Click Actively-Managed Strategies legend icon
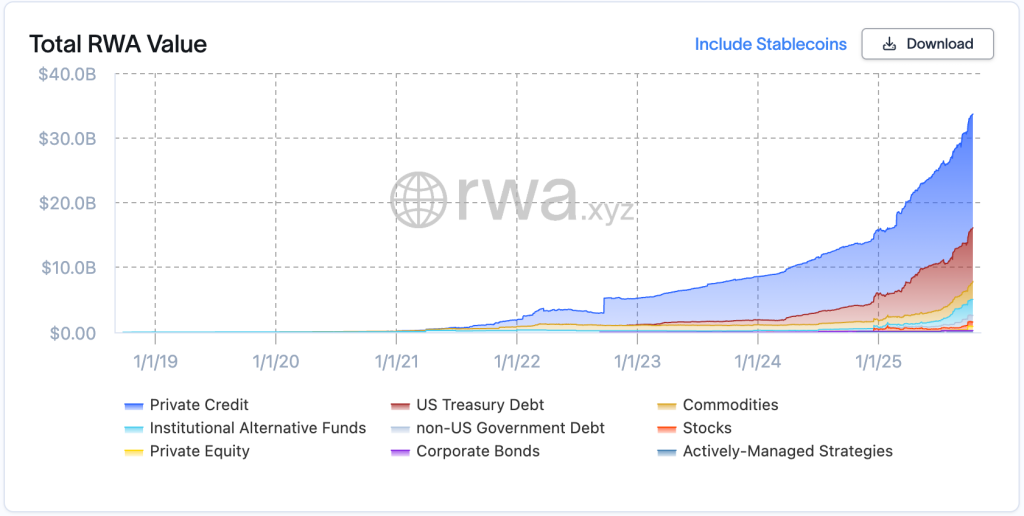Viewport: 1024px width, 516px height. point(667,452)
